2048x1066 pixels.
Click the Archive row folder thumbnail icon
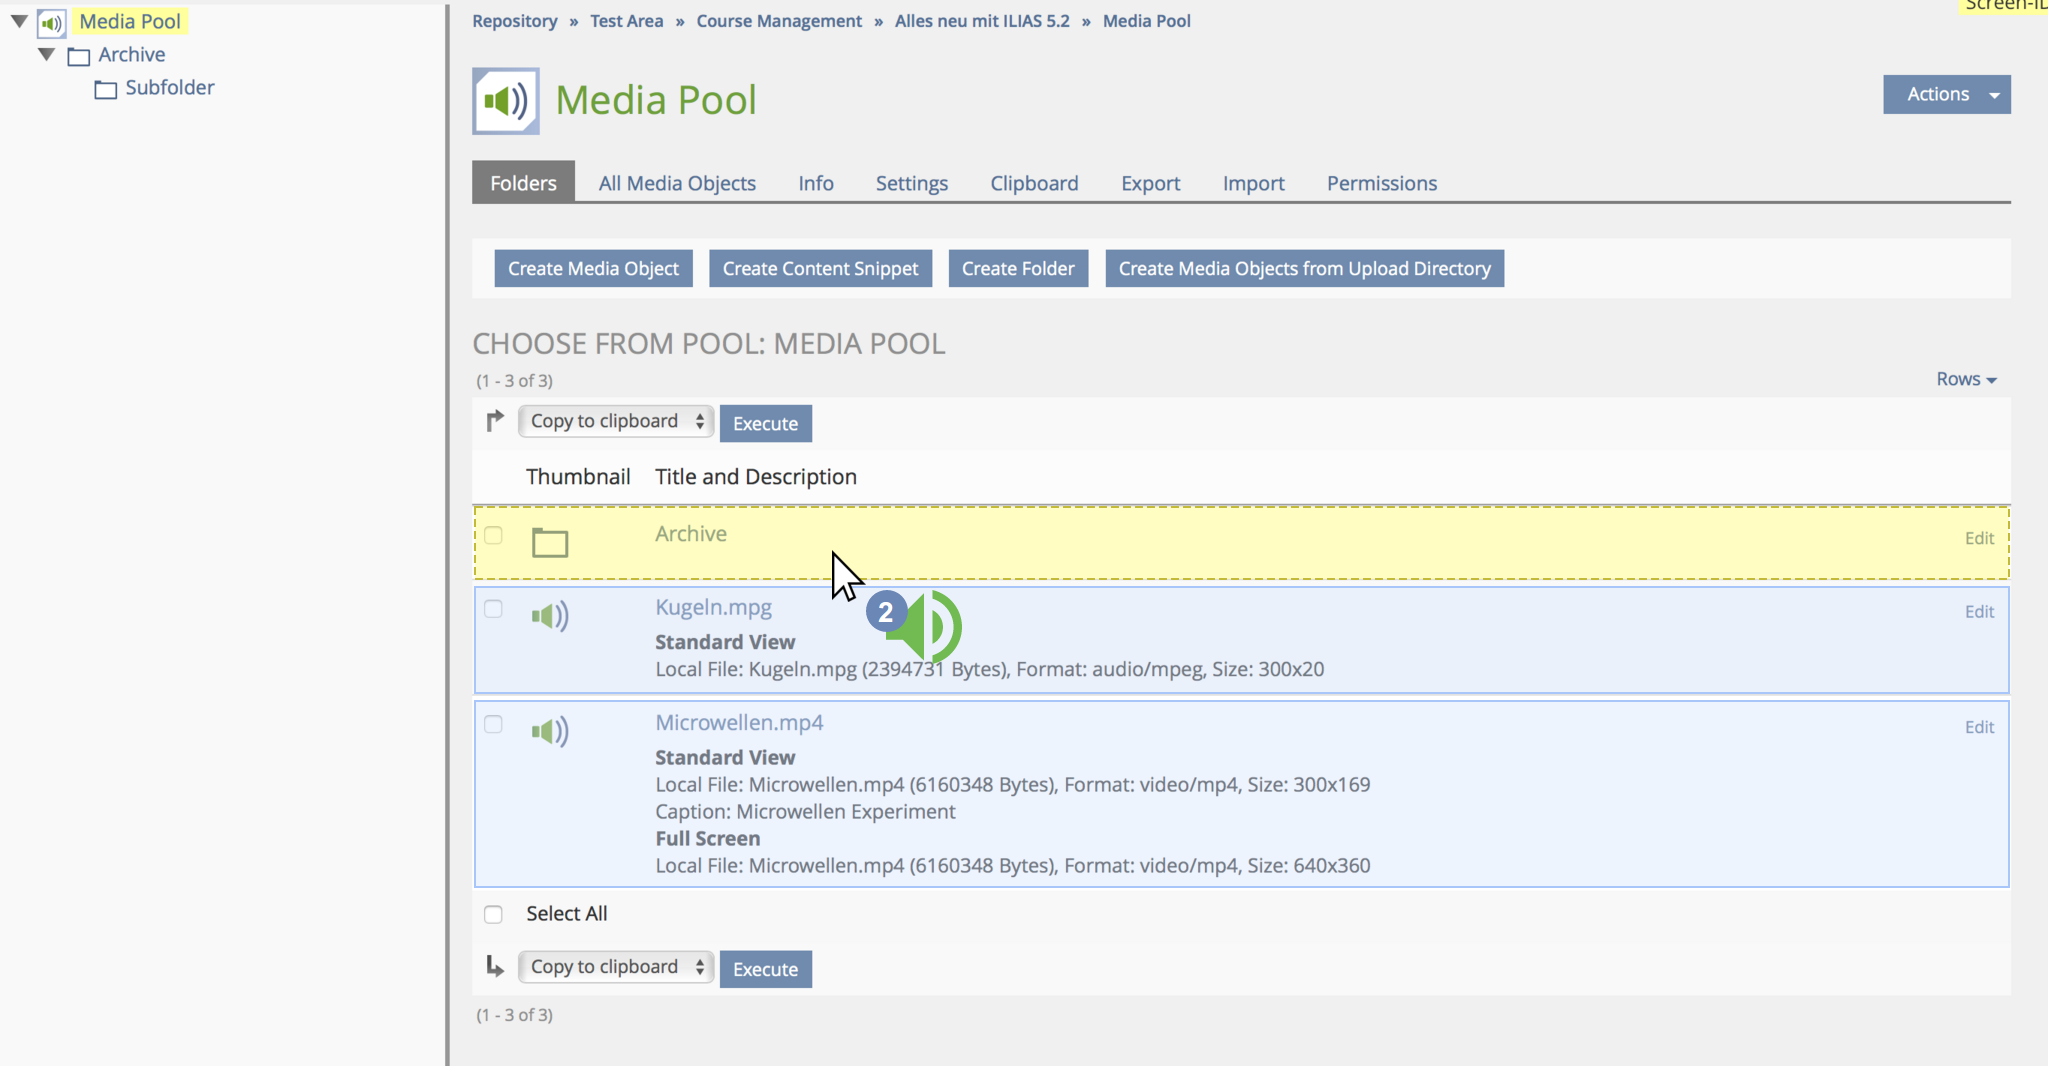point(550,542)
